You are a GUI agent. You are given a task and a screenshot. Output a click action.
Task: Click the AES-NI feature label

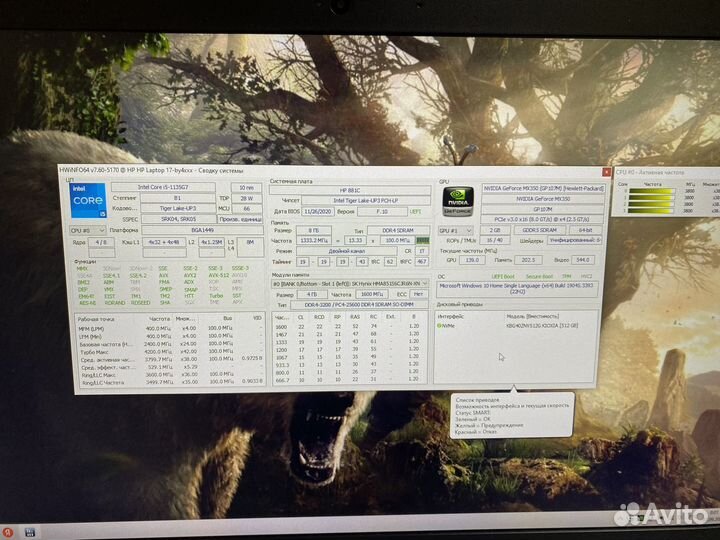pos(87,303)
